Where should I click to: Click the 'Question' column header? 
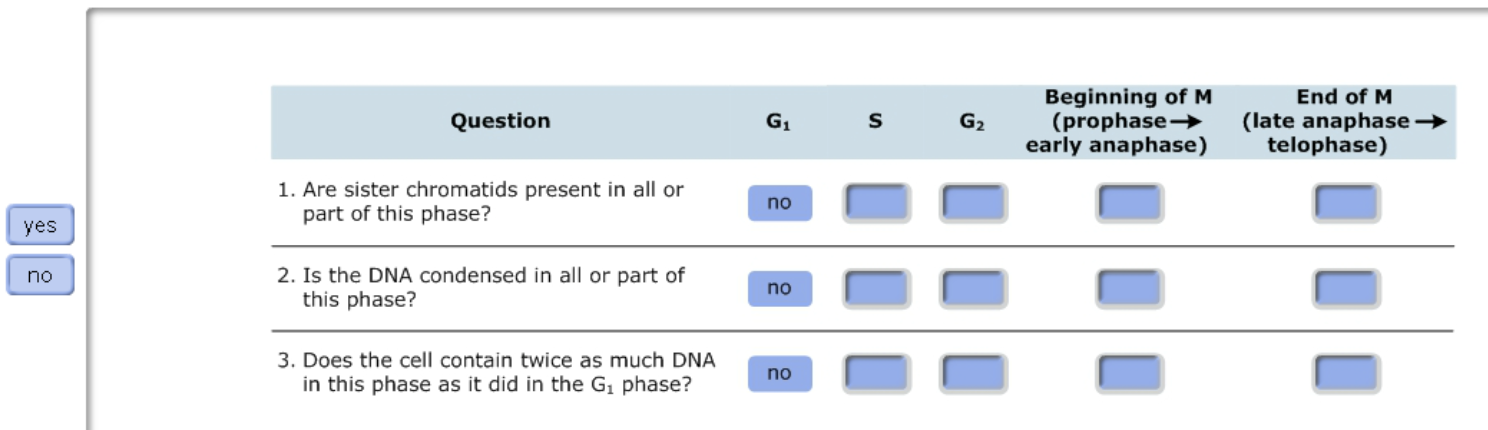point(500,121)
